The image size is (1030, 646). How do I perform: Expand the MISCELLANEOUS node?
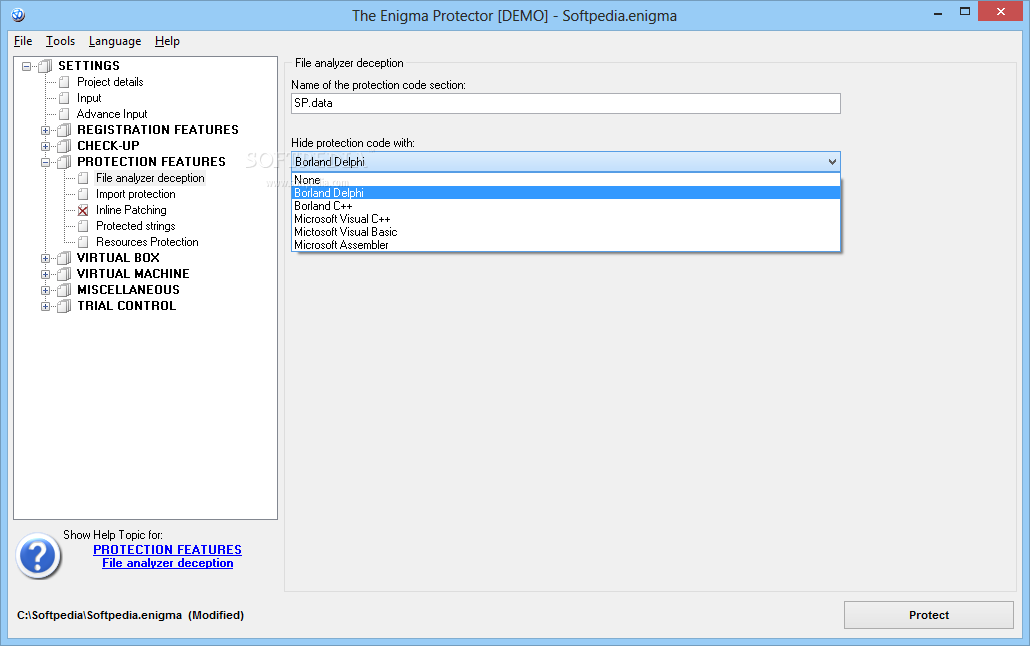(x=45, y=290)
